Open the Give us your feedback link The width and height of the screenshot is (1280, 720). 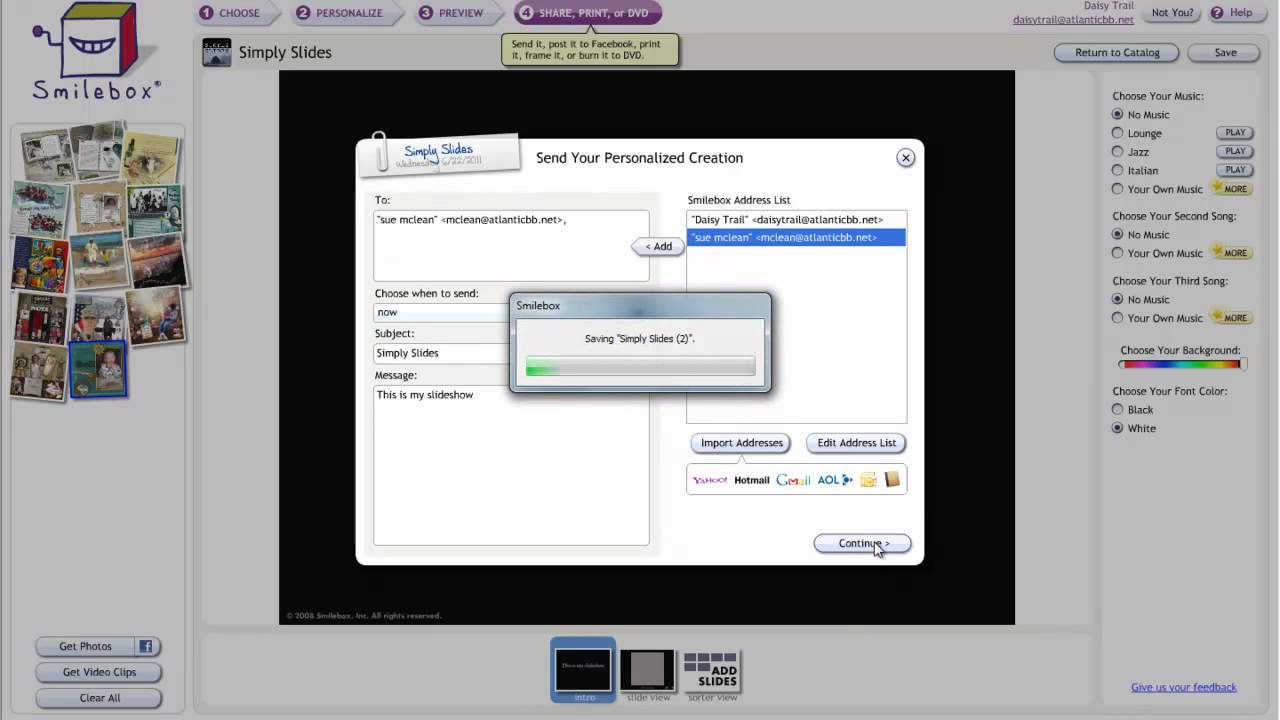1184,687
